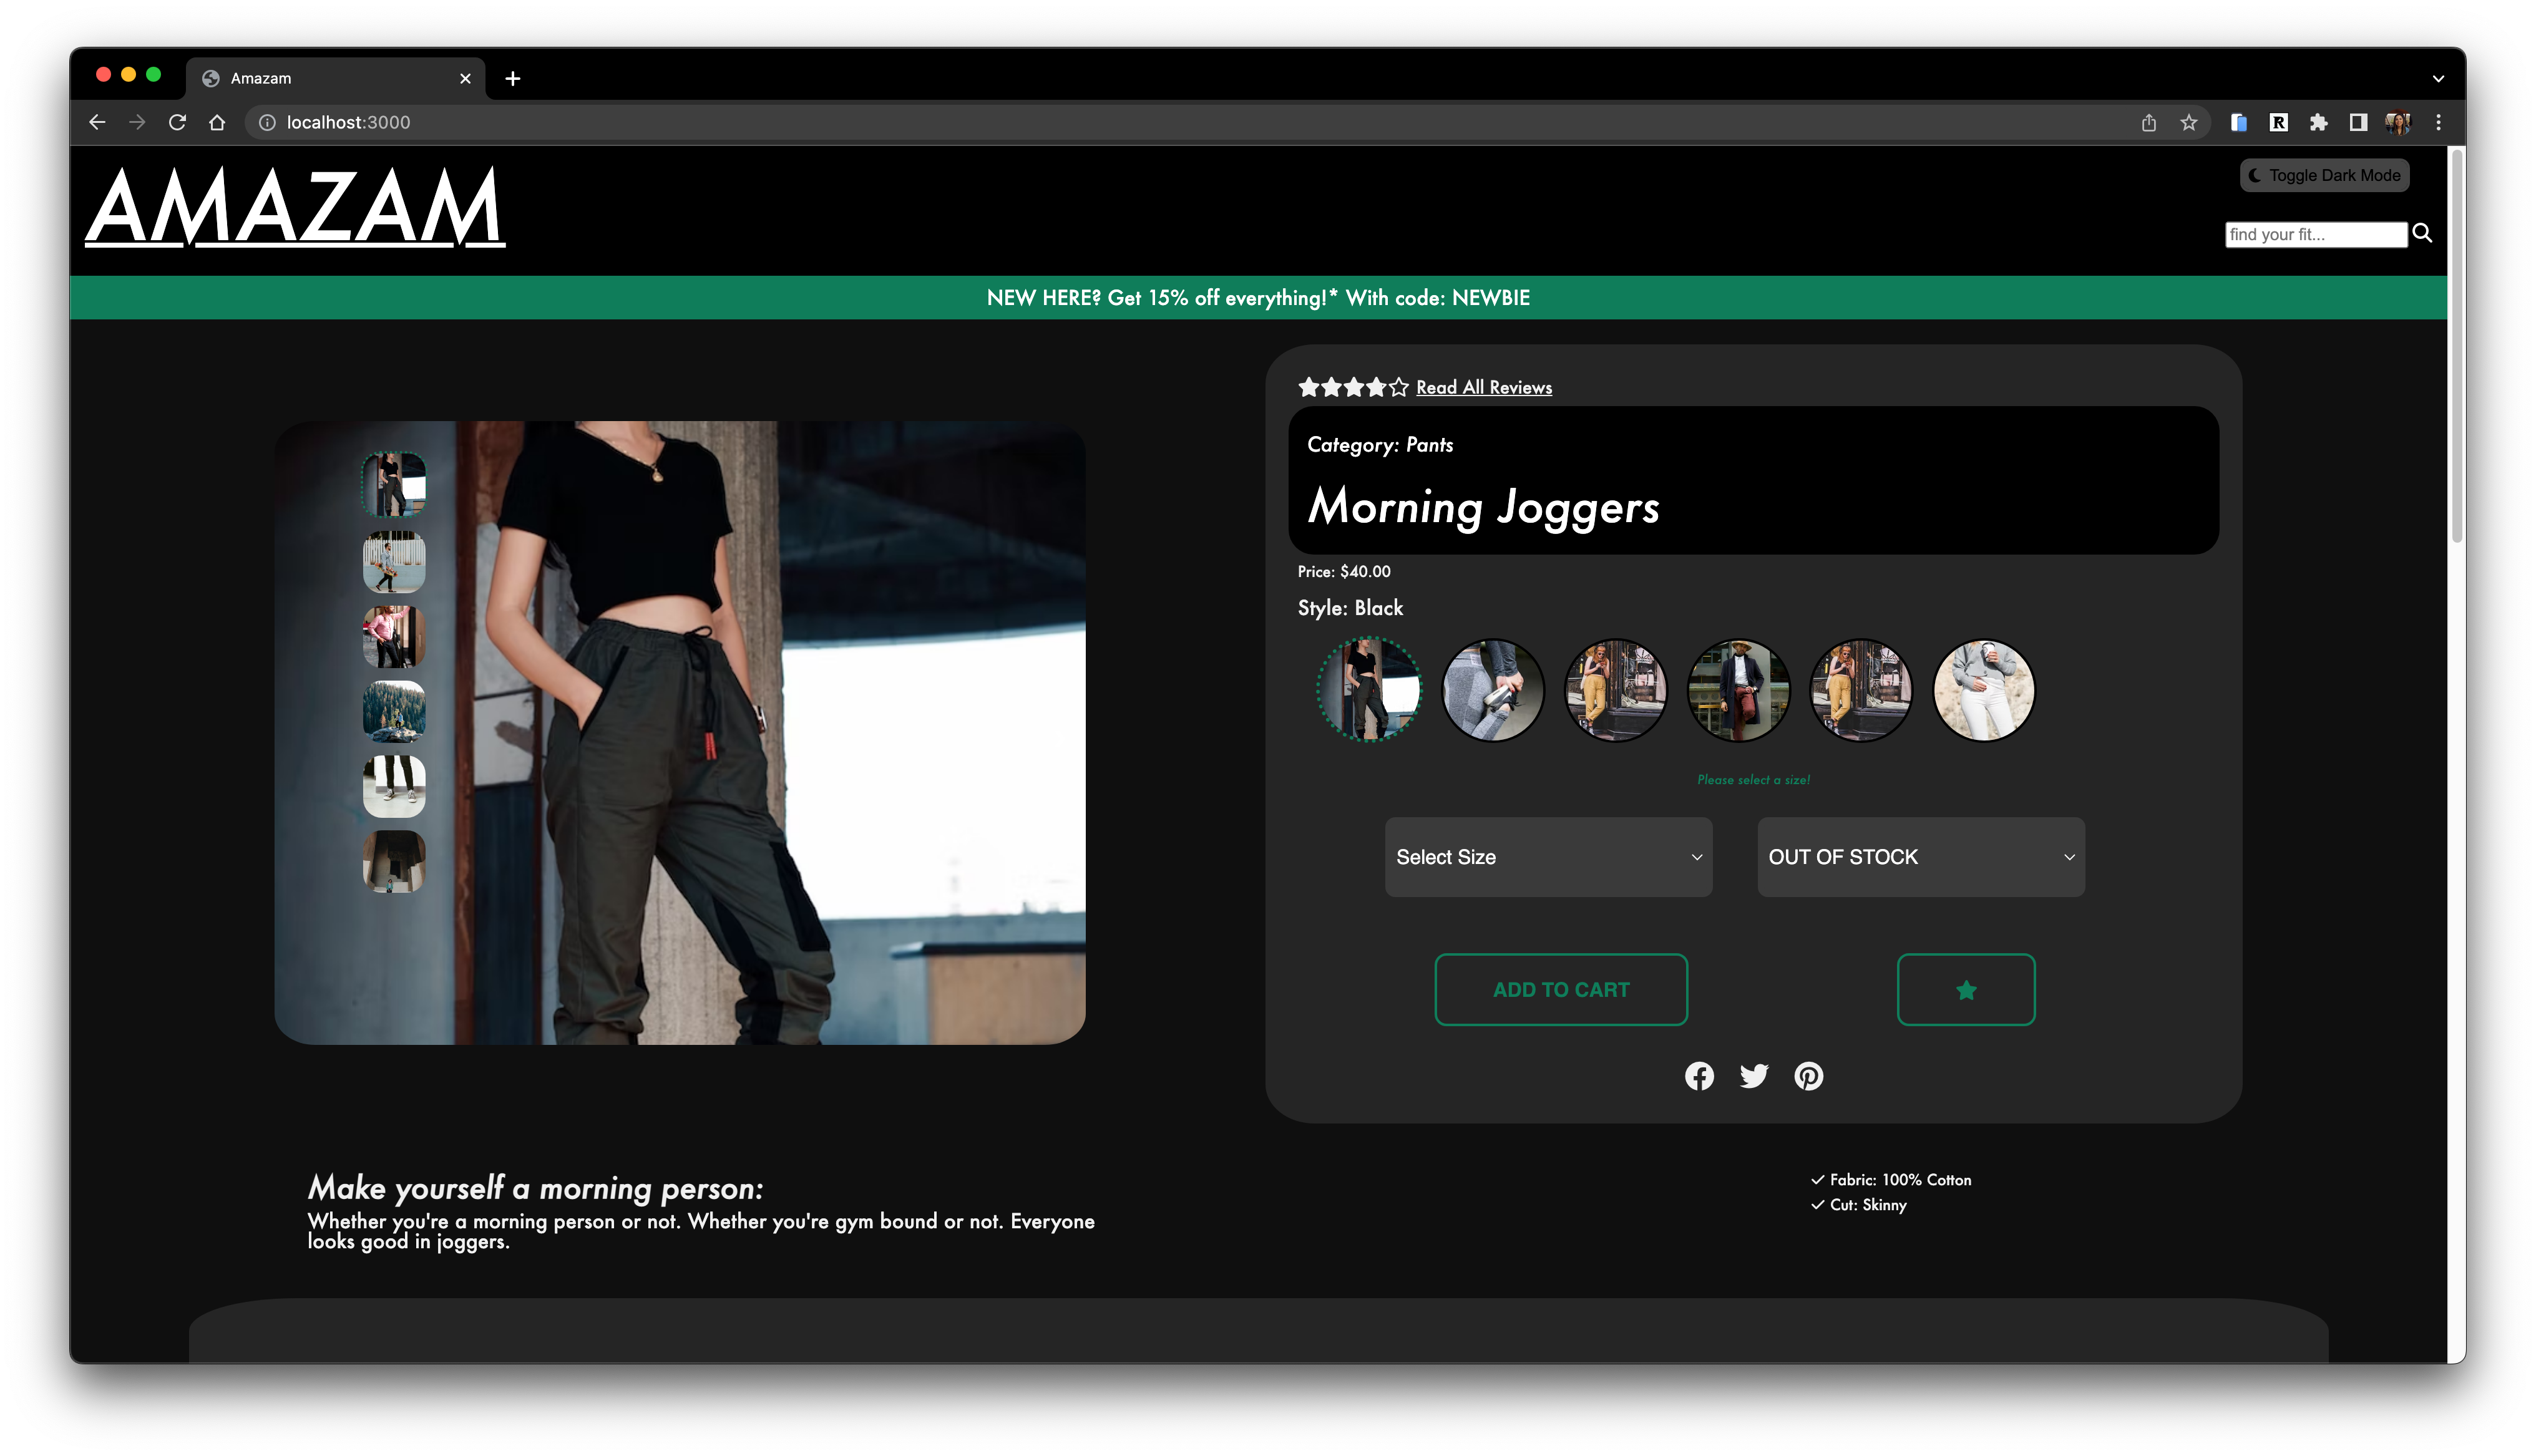This screenshot has width=2536, height=1456.
Task: Click the Chrome profile avatar
Action: pyautogui.click(x=2398, y=122)
